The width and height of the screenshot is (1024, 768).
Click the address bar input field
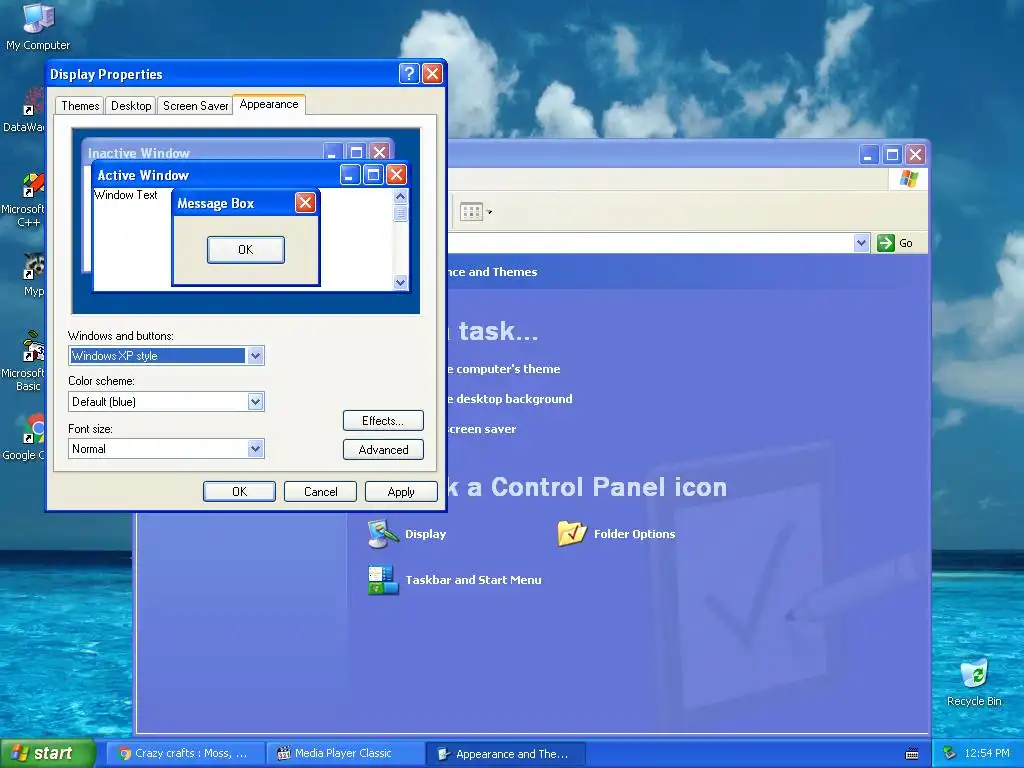(x=650, y=243)
